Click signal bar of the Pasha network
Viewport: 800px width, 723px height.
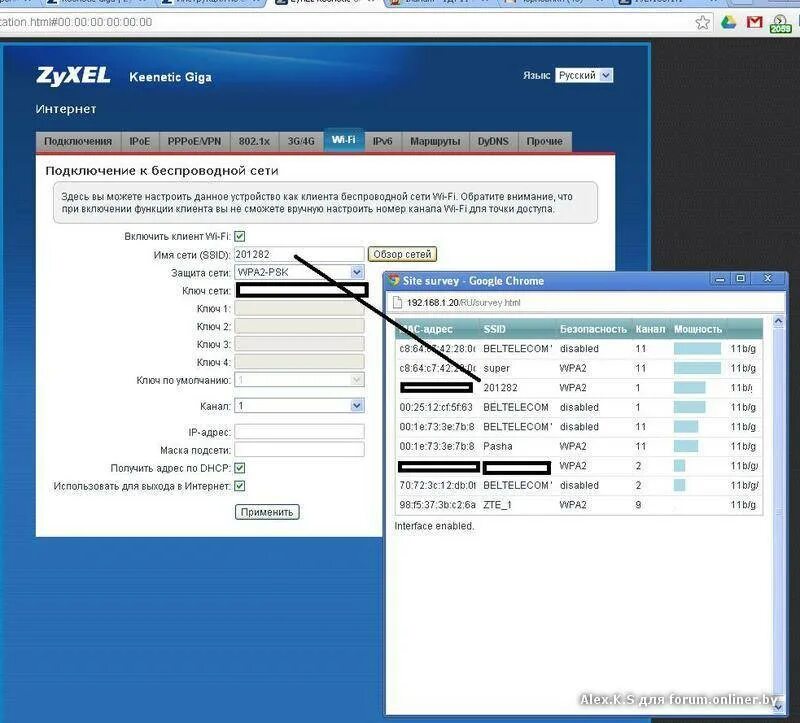686,446
